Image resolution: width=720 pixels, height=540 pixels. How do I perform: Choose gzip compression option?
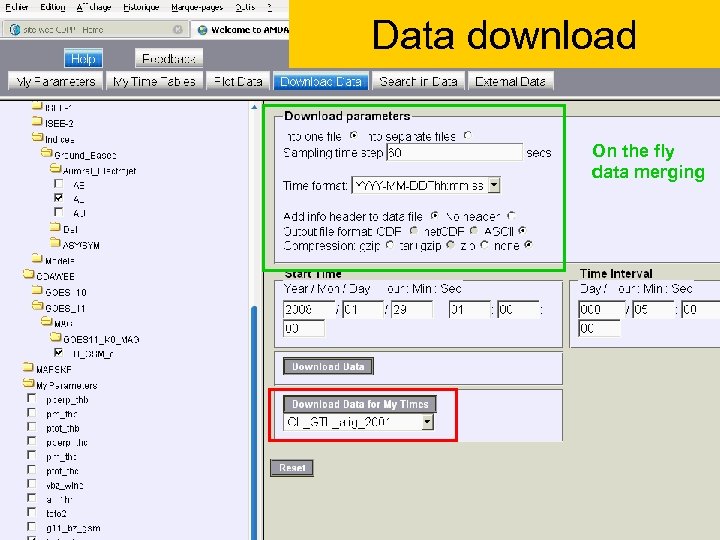pyautogui.click(x=389, y=245)
